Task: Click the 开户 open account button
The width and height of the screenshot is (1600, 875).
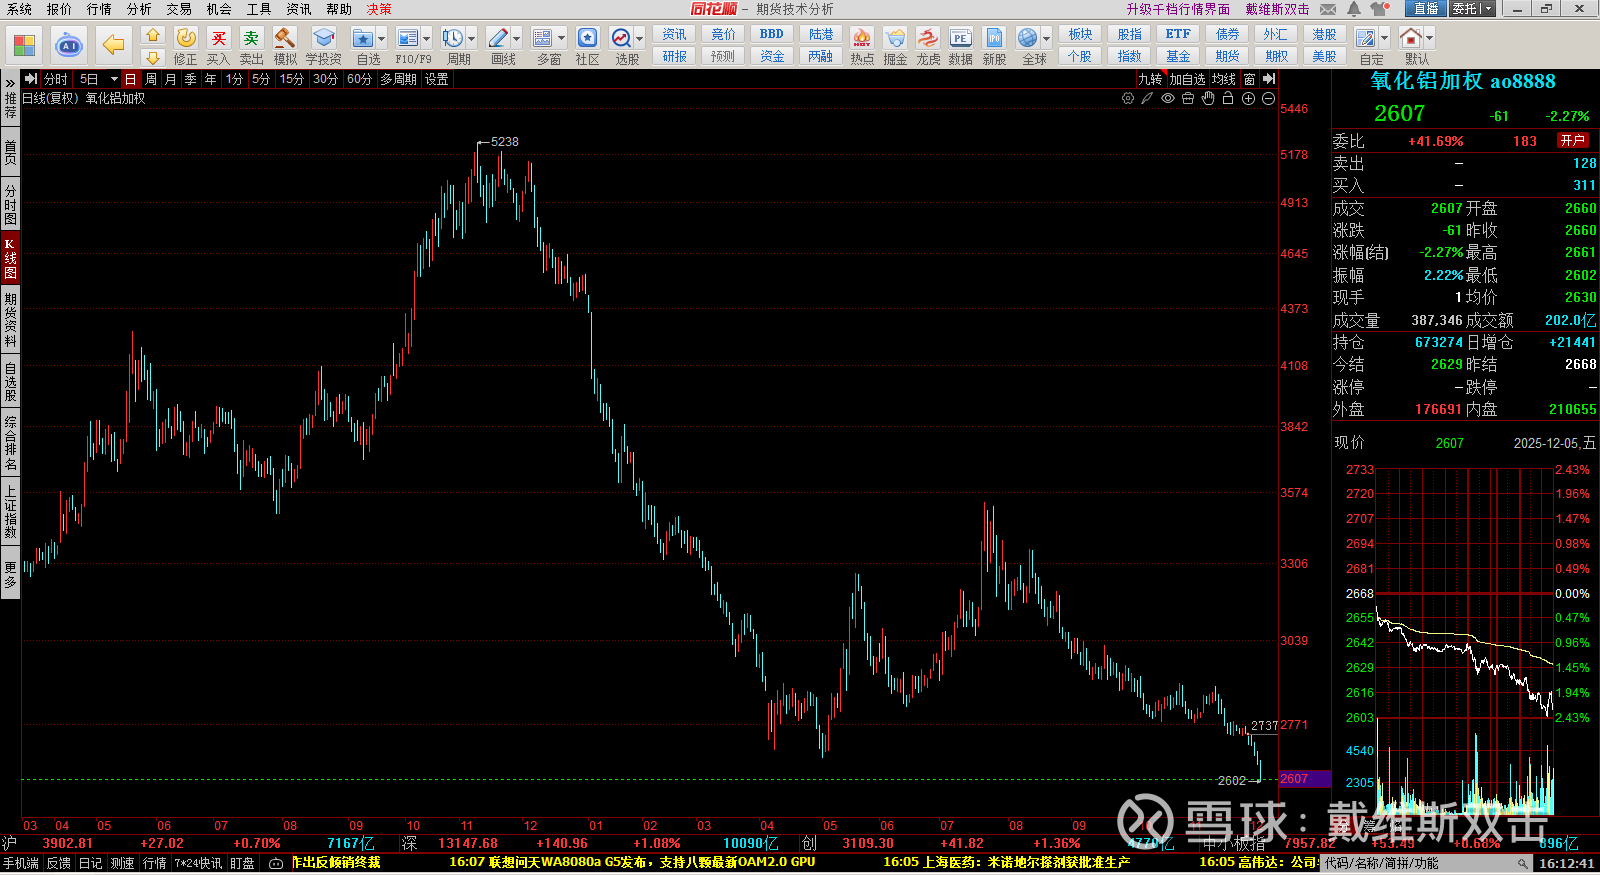Action: [x=1573, y=141]
